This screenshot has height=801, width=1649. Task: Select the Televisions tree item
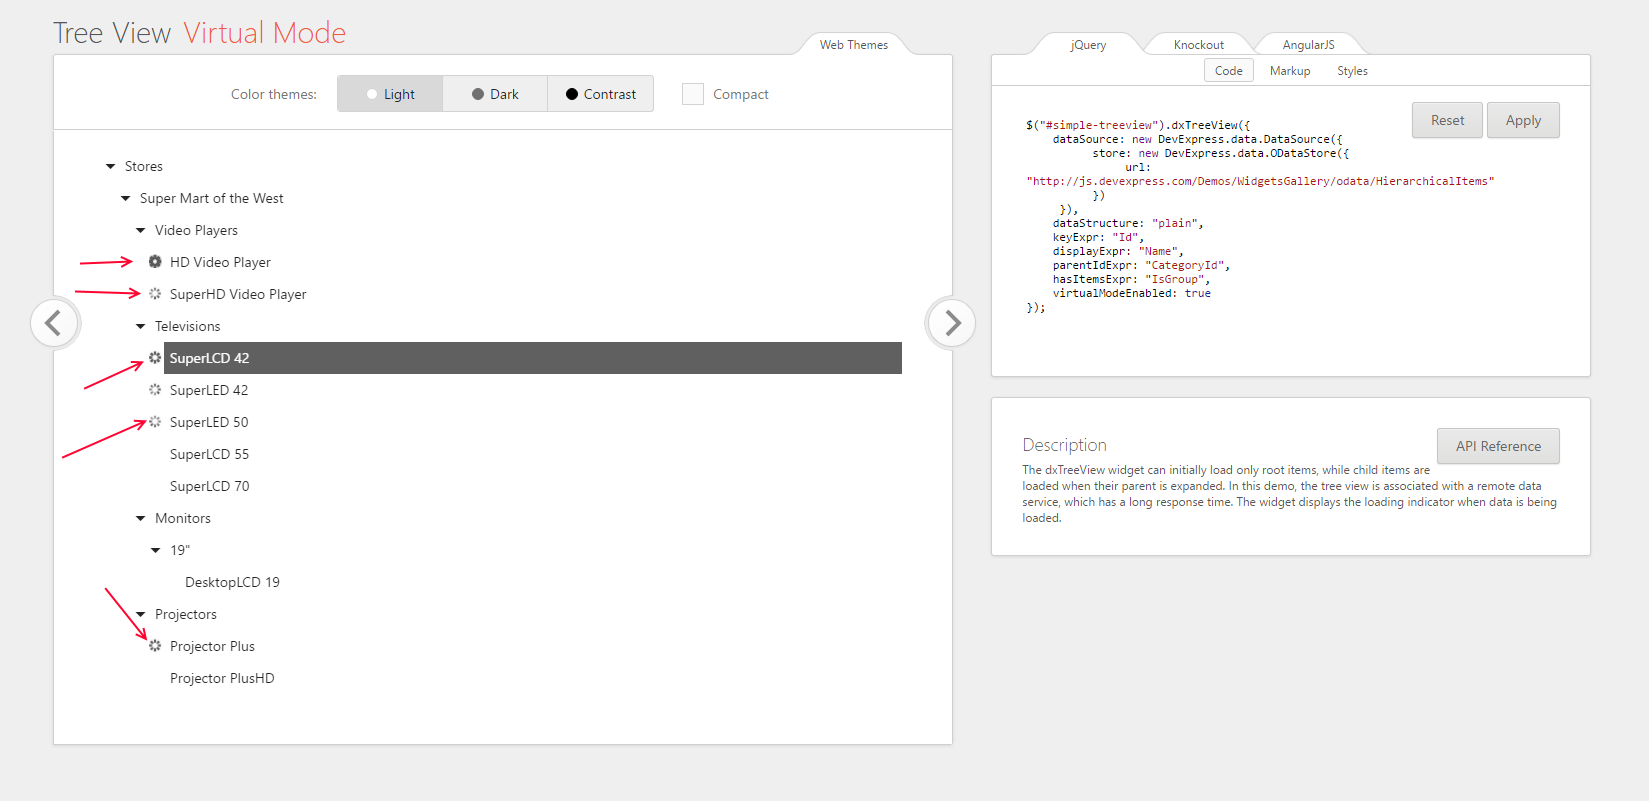187,326
